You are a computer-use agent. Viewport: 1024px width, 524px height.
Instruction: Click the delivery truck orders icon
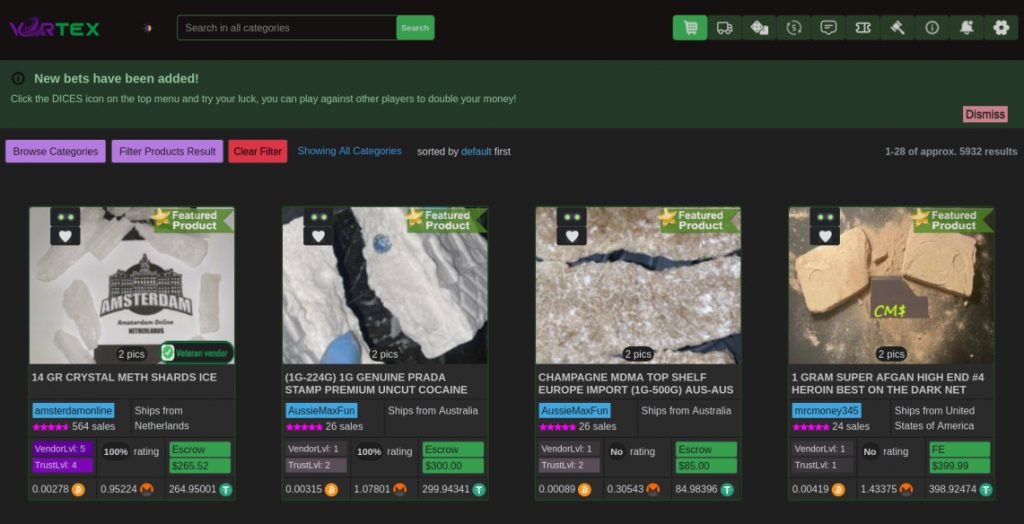[724, 28]
